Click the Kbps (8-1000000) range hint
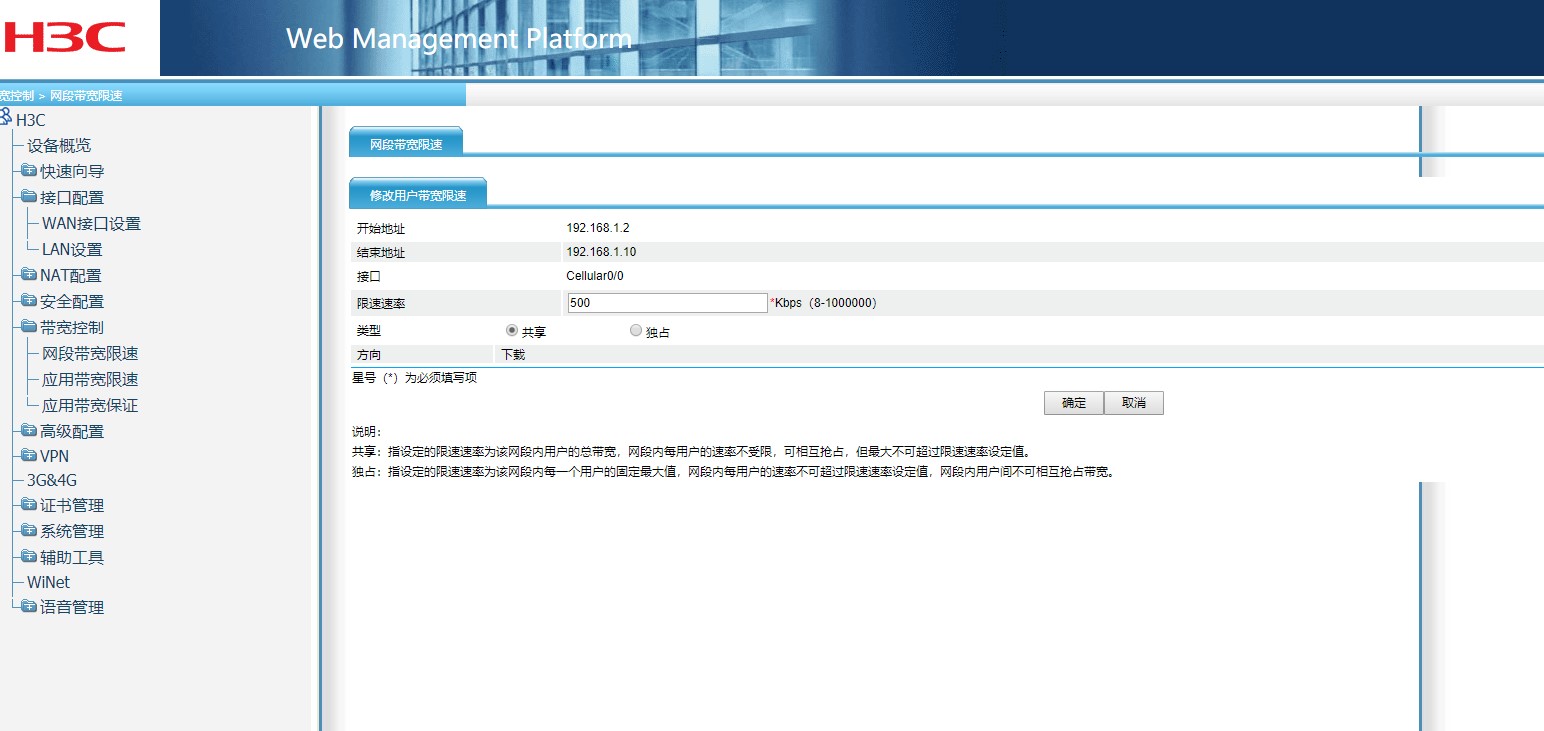The width and height of the screenshot is (1544, 731). click(x=826, y=303)
